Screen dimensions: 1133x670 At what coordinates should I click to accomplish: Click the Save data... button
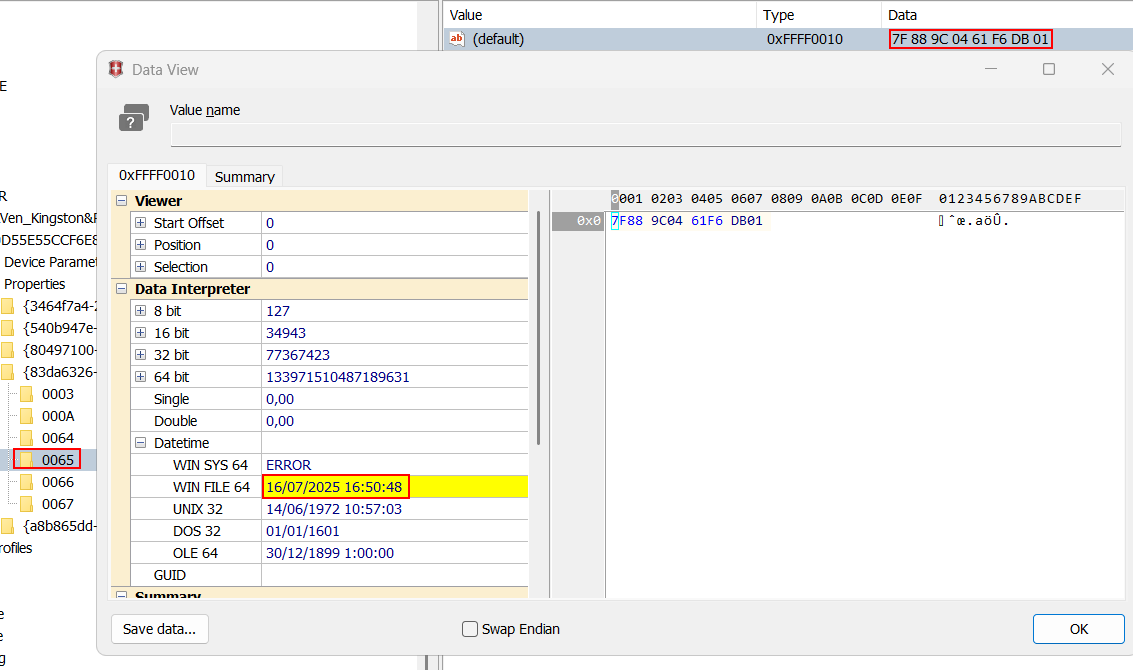tap(160, 629)
